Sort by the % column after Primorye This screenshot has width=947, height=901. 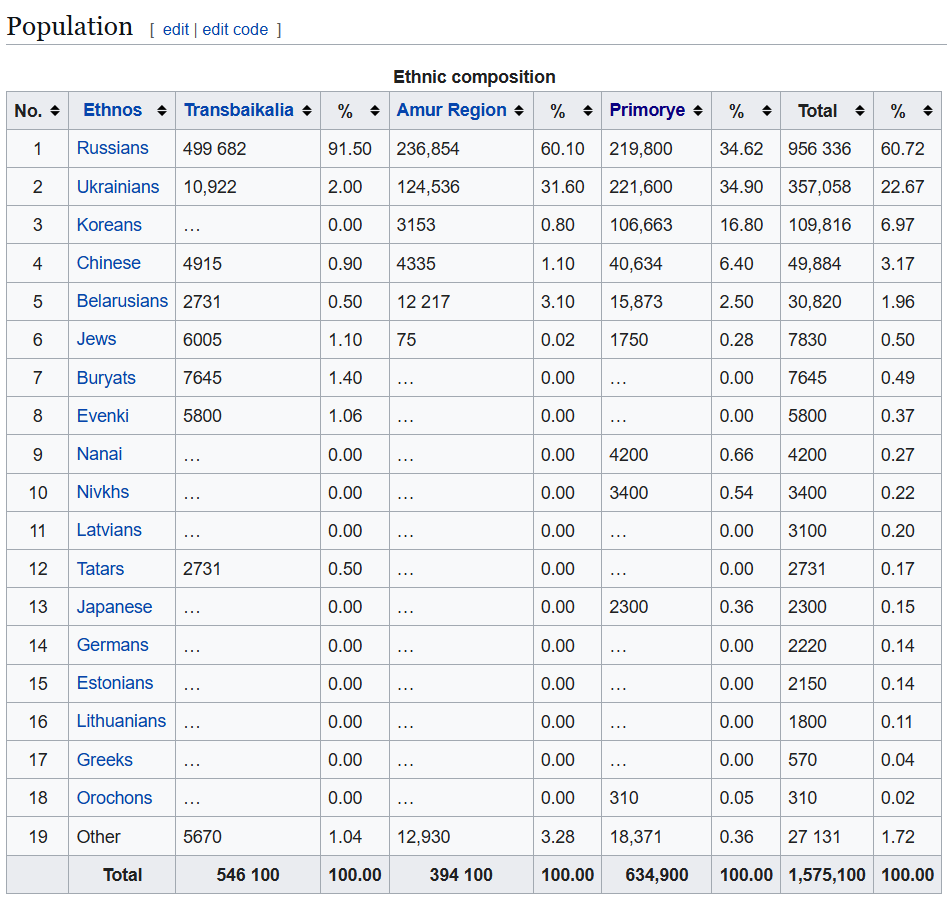(x=767, y=111)
